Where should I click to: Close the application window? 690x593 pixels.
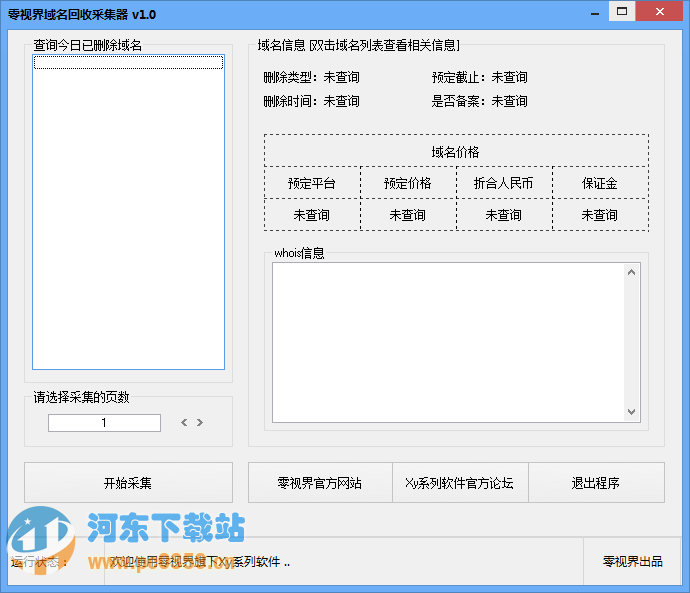coord(659,11)
